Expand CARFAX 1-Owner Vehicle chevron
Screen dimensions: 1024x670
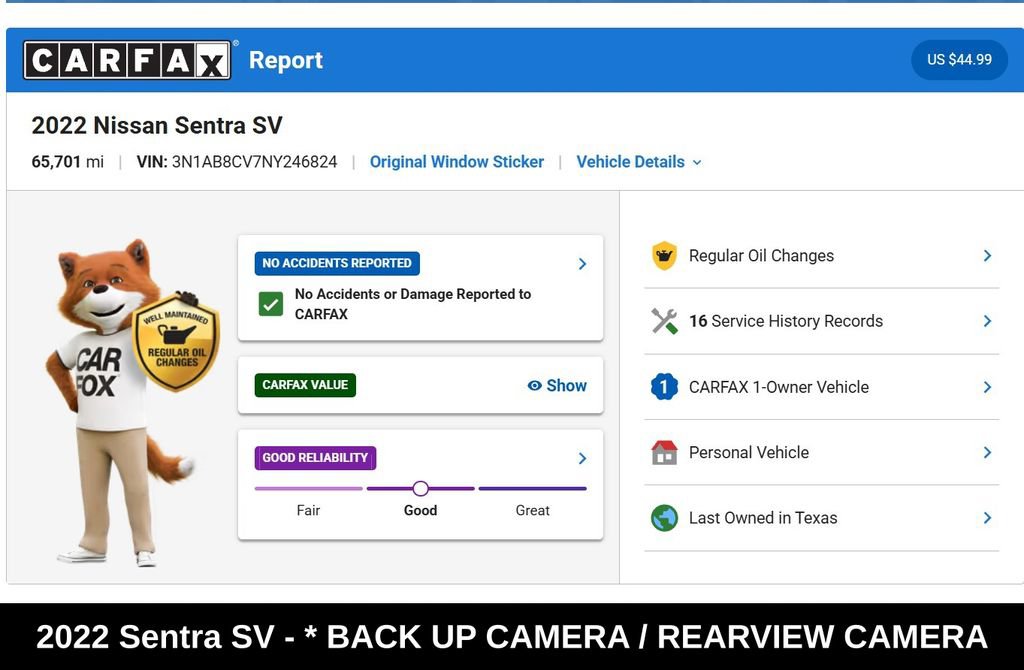(987, 387)
